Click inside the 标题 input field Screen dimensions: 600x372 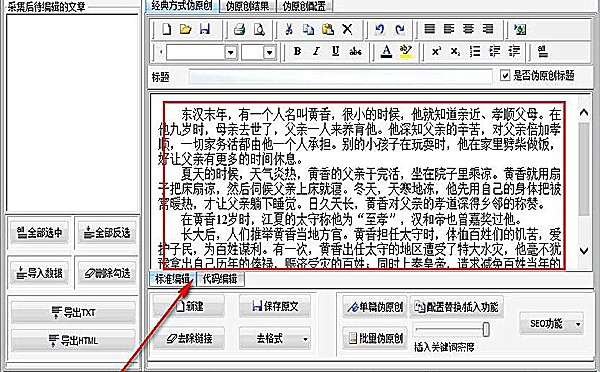pyautogui.click(x=340, y=77)
